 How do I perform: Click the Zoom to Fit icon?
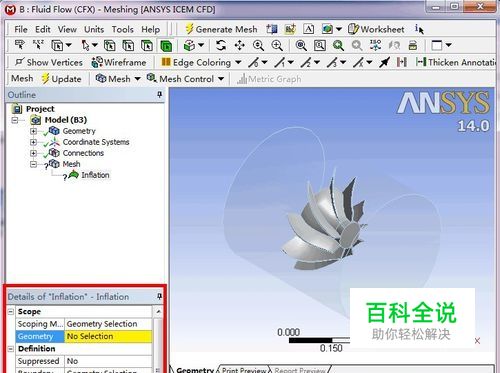[301, 45]
